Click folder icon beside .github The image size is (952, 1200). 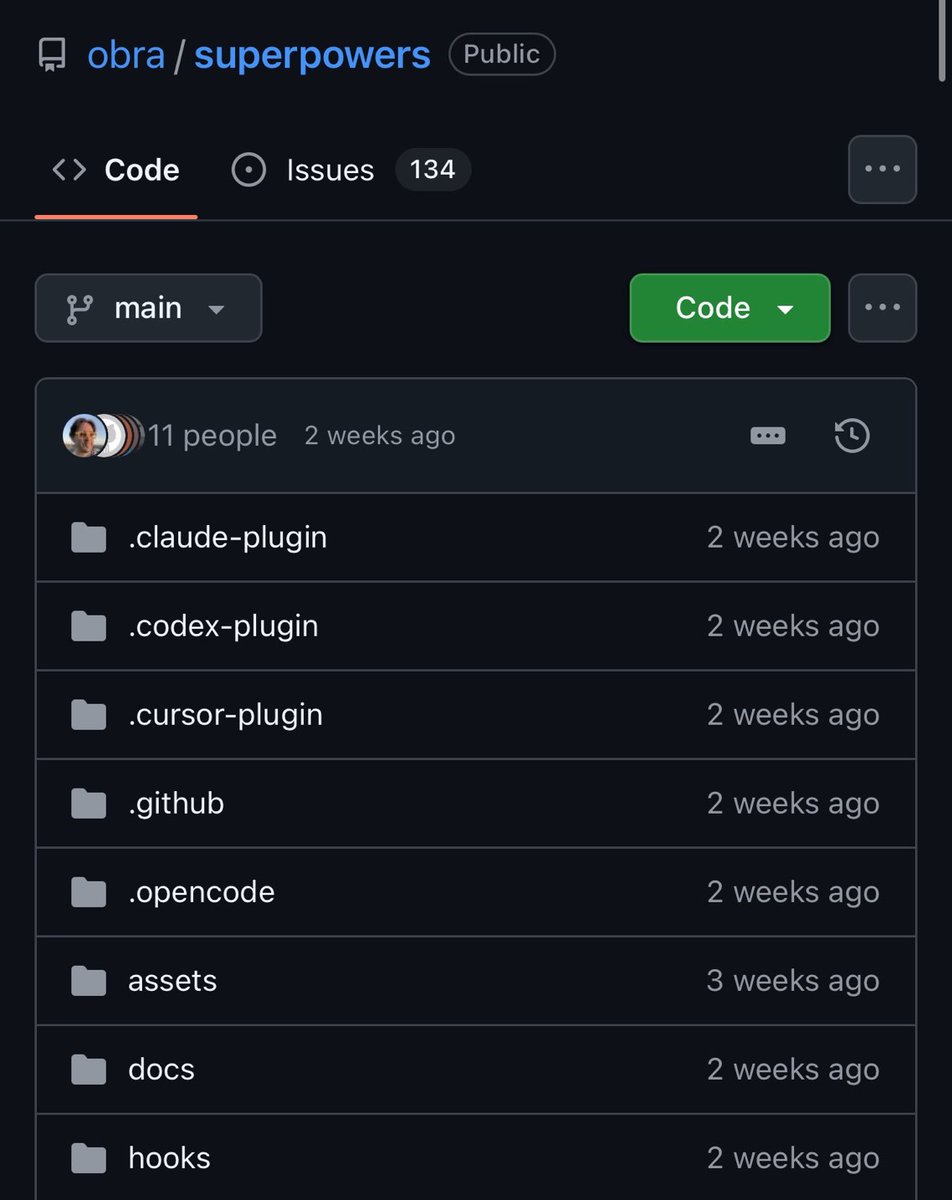click(x=89, y=803)
